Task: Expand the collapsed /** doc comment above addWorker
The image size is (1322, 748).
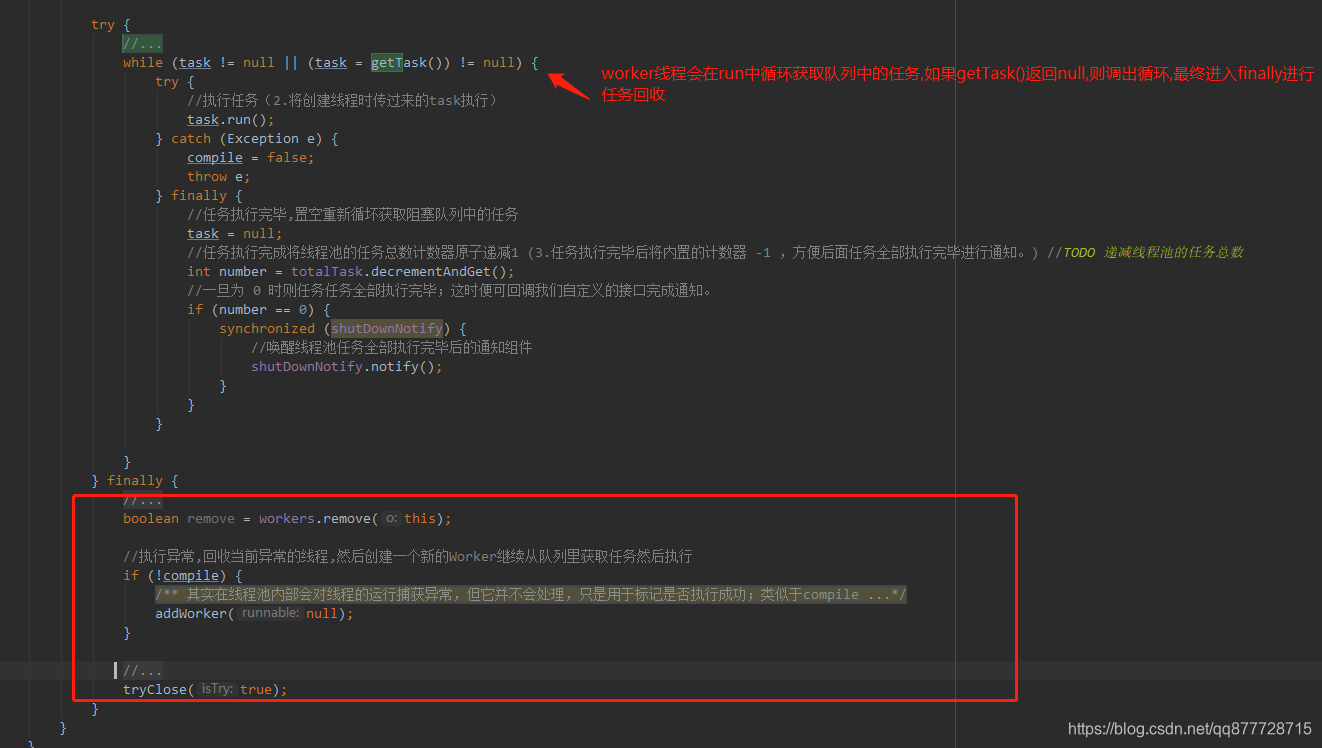Action: pyautogui.click(x=531, y=594)
